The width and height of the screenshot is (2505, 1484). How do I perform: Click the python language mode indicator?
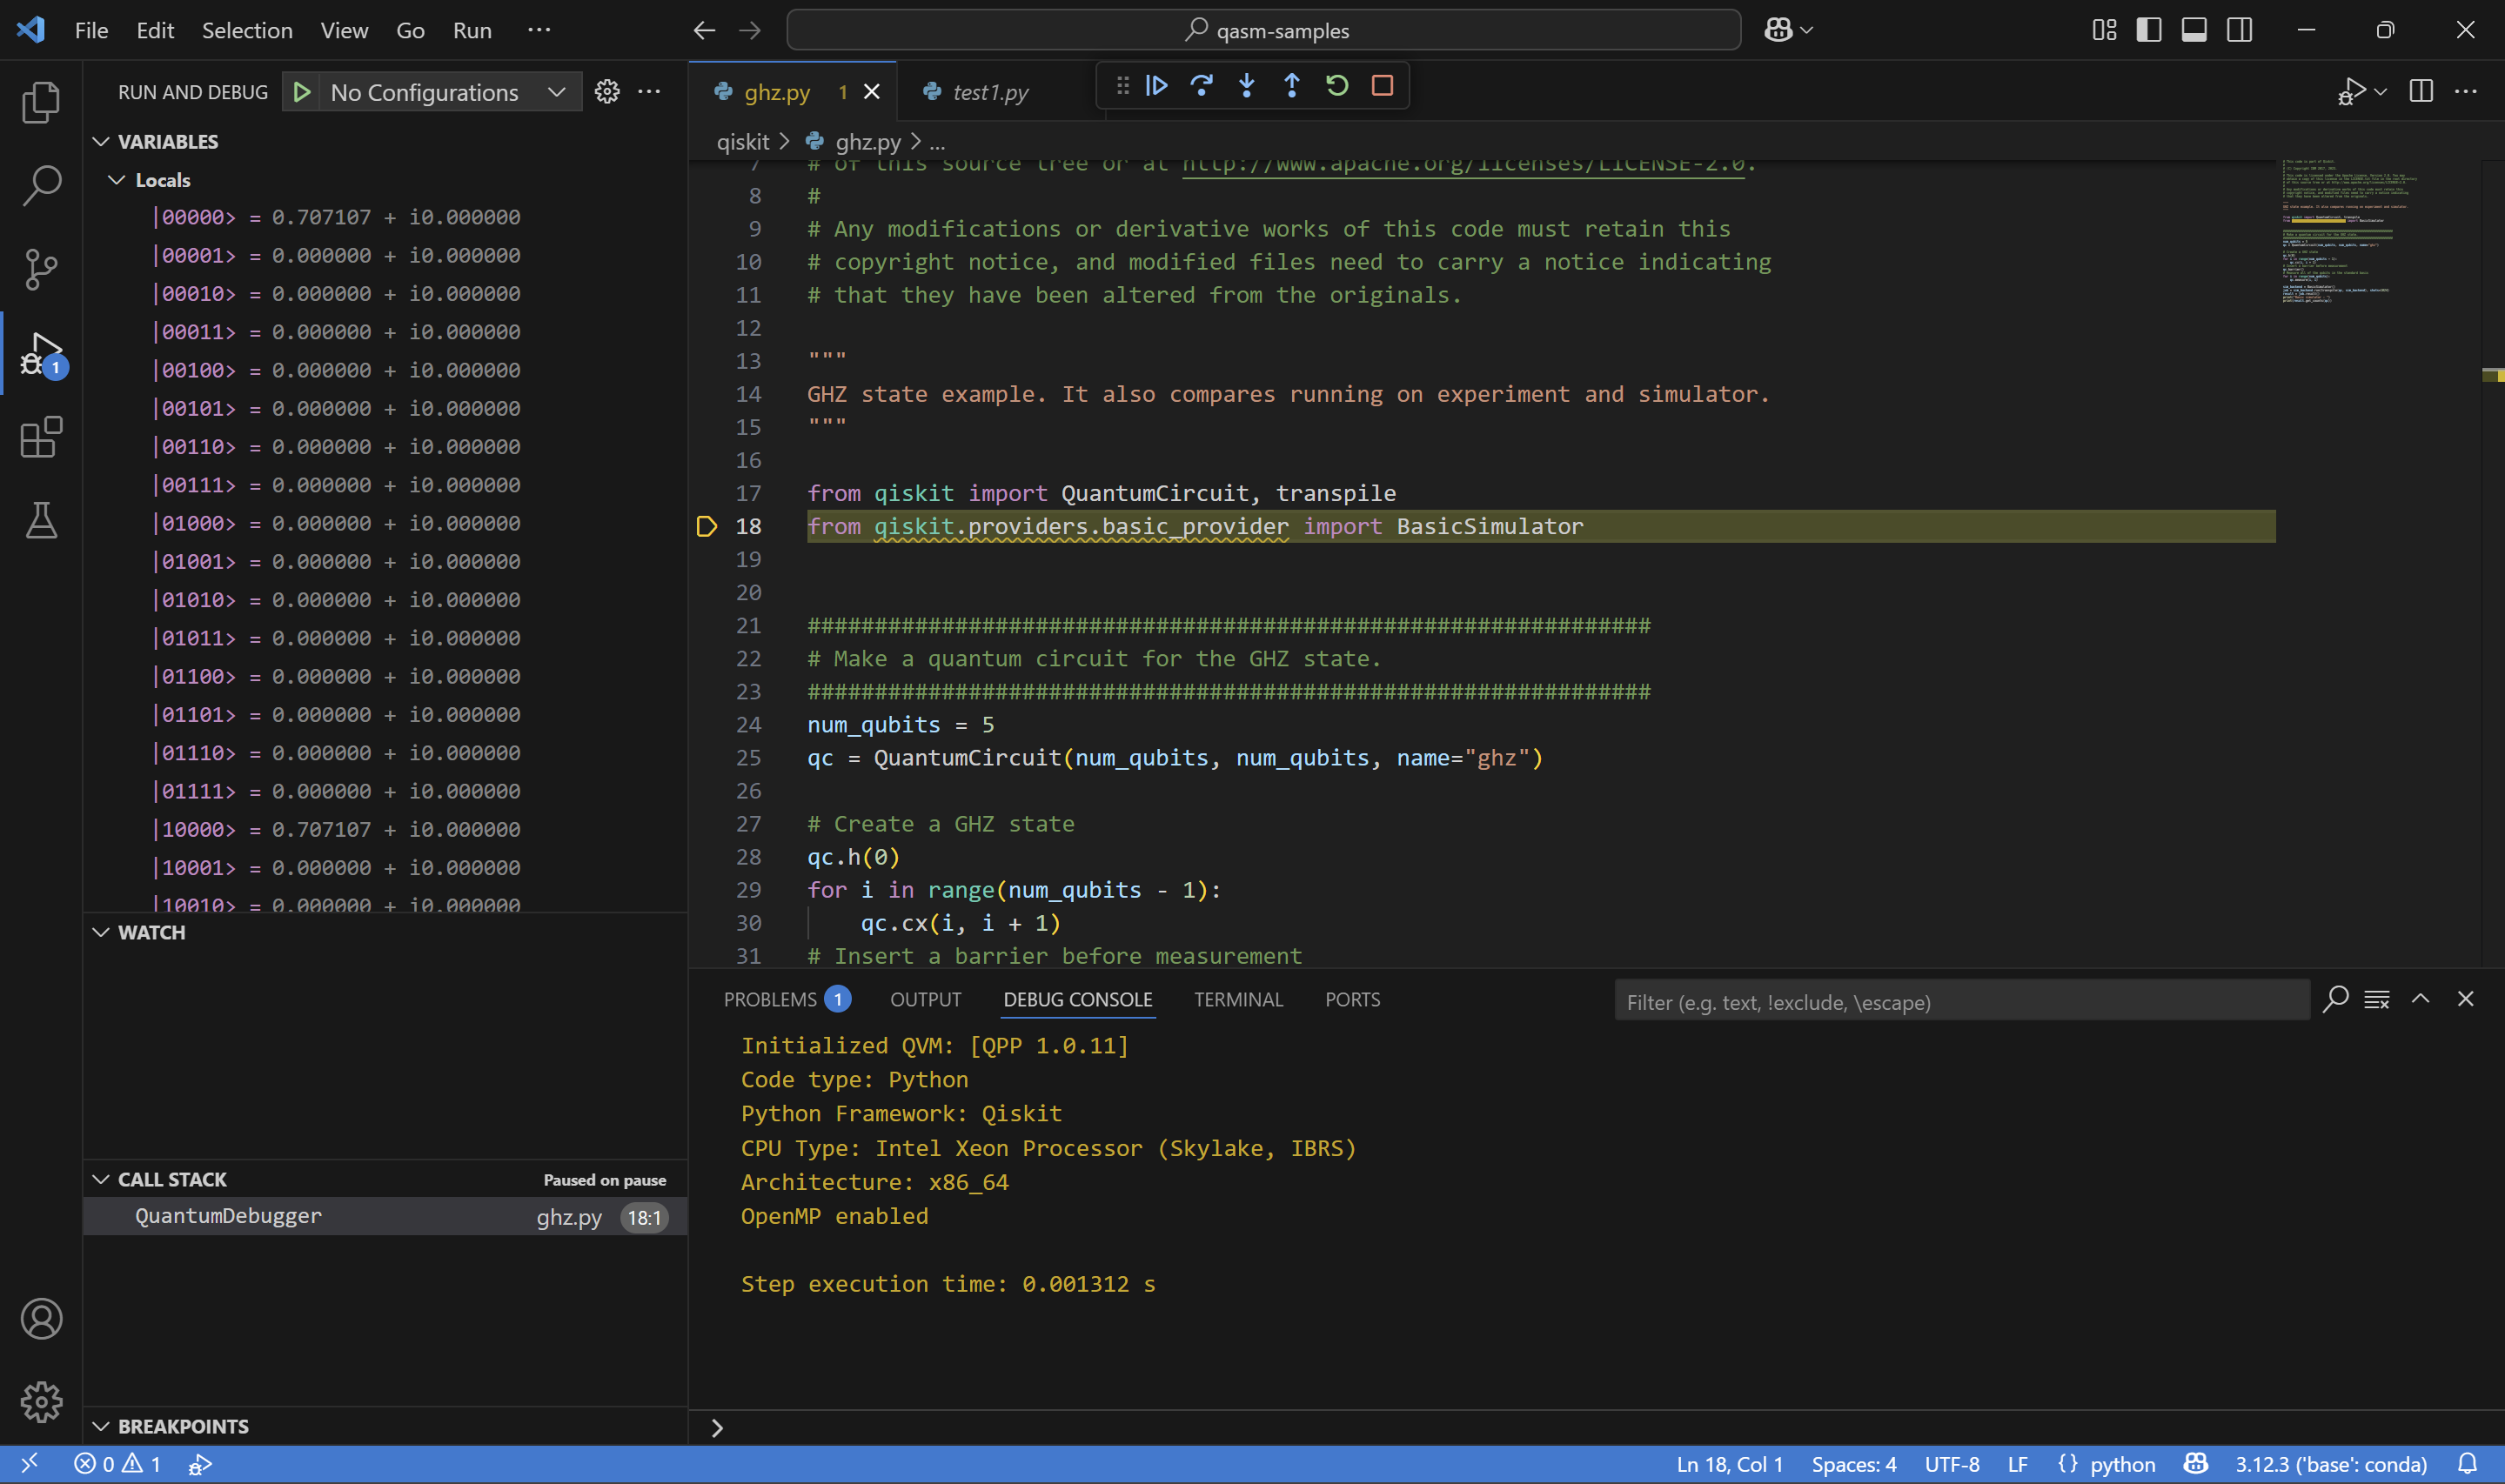pyautogui.click(x=2121, y=1464)
